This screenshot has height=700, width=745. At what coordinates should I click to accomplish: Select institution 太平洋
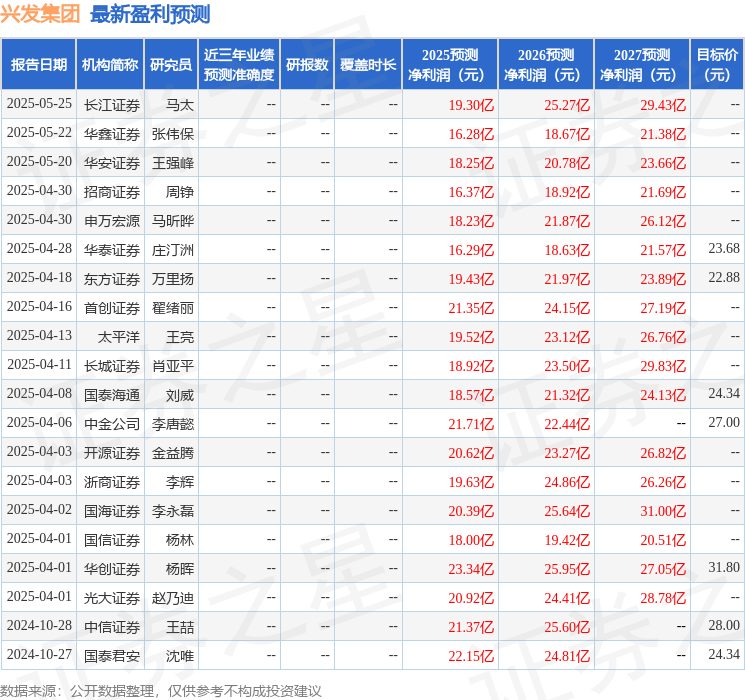click(x=119, y=337)
